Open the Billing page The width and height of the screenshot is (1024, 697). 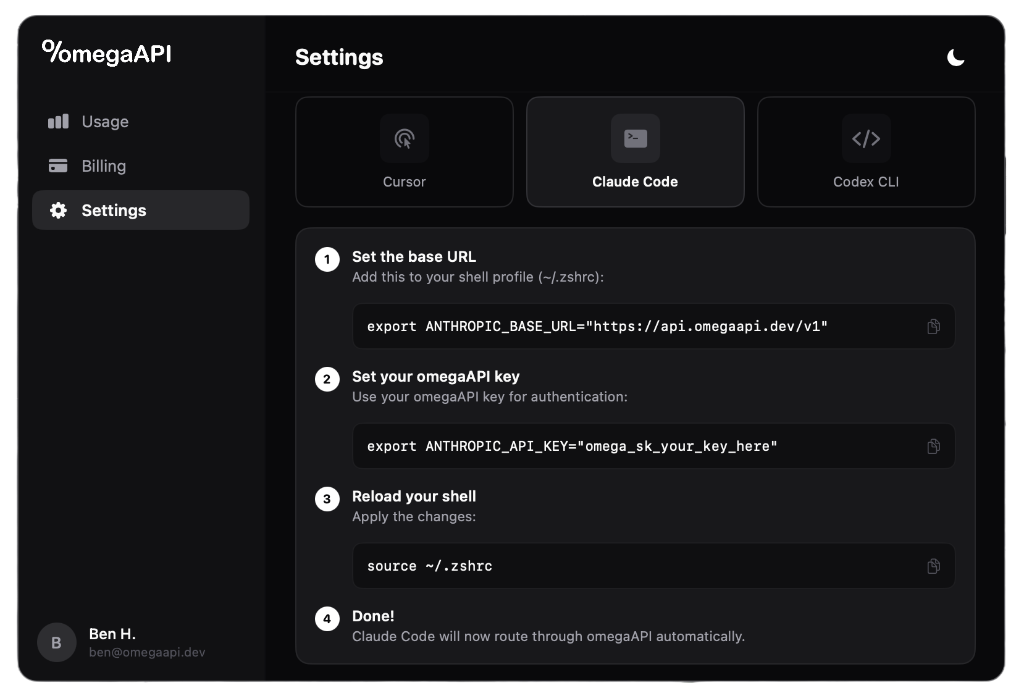[140, 166]
